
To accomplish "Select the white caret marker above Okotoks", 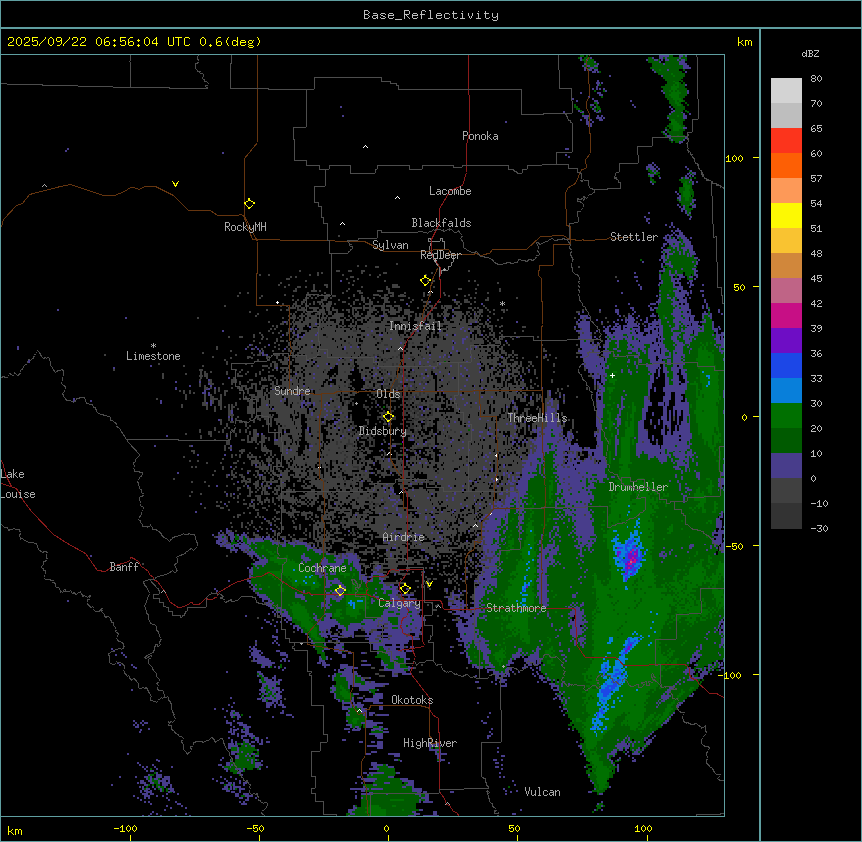I will click(359, 711).
